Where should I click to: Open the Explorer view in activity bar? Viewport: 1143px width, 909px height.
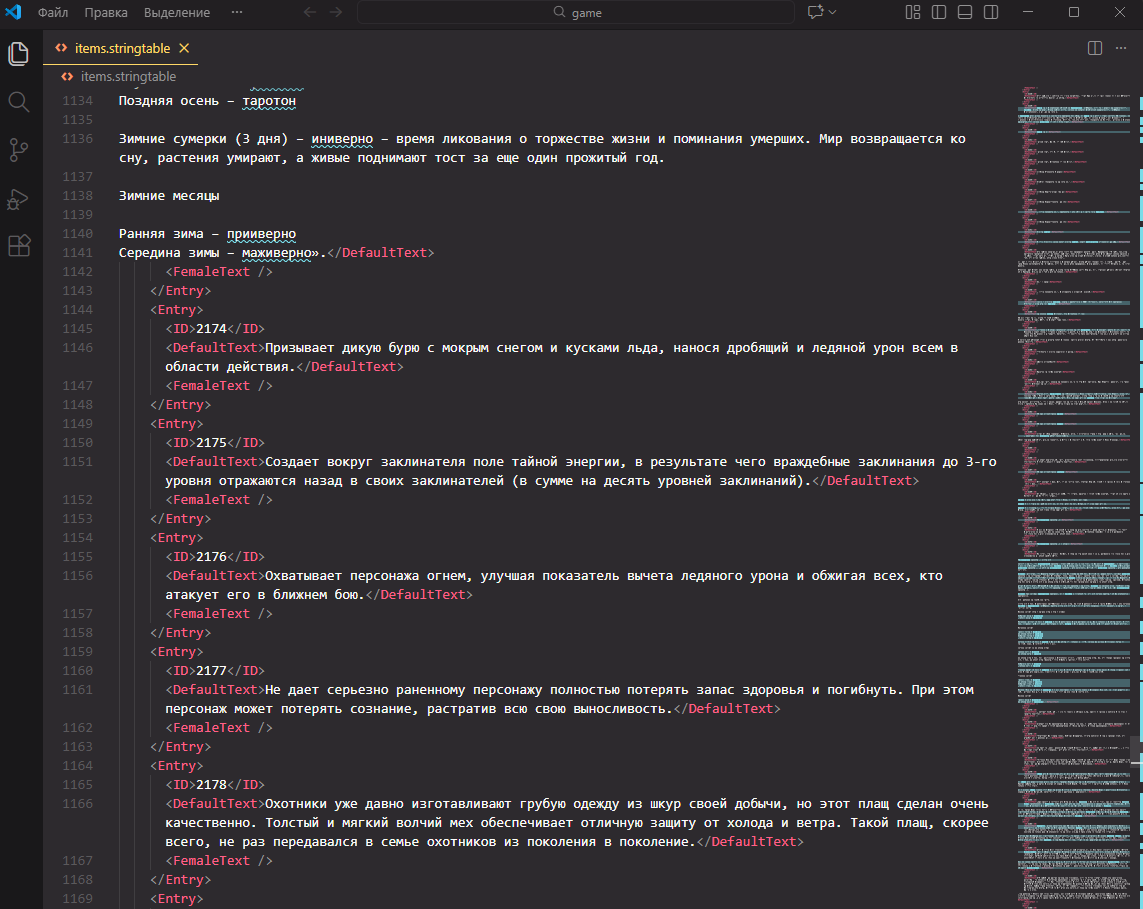[18, 54]
